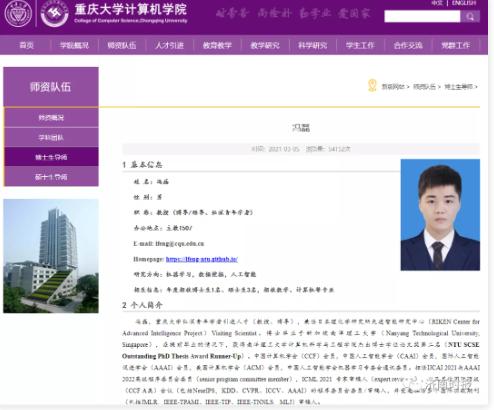494x410 pixels.
Task: Open the Homepage github.io hyperlink
Action: point(202,259)
